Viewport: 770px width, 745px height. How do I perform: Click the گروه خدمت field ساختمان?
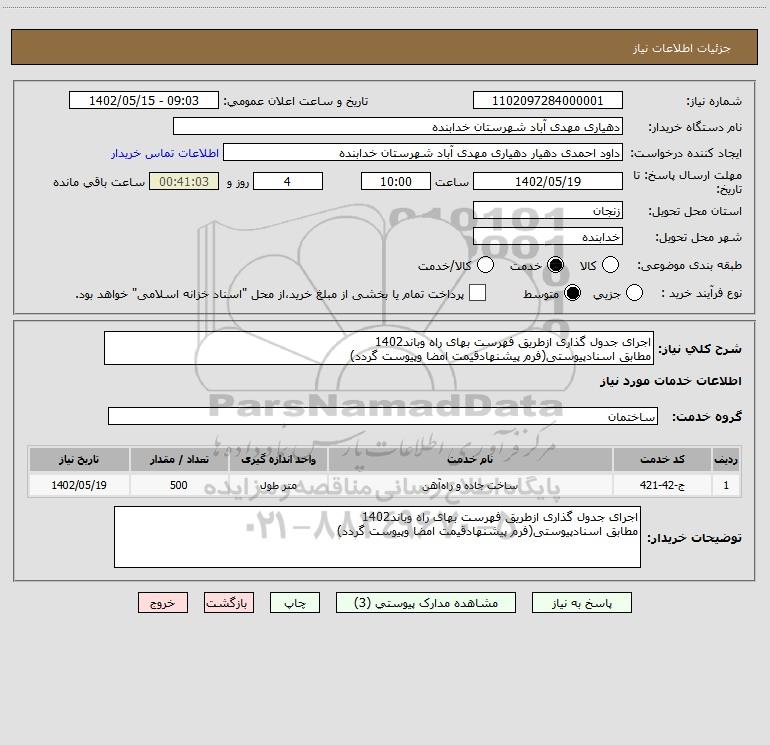pyautogui.click(x=383, y=416)
